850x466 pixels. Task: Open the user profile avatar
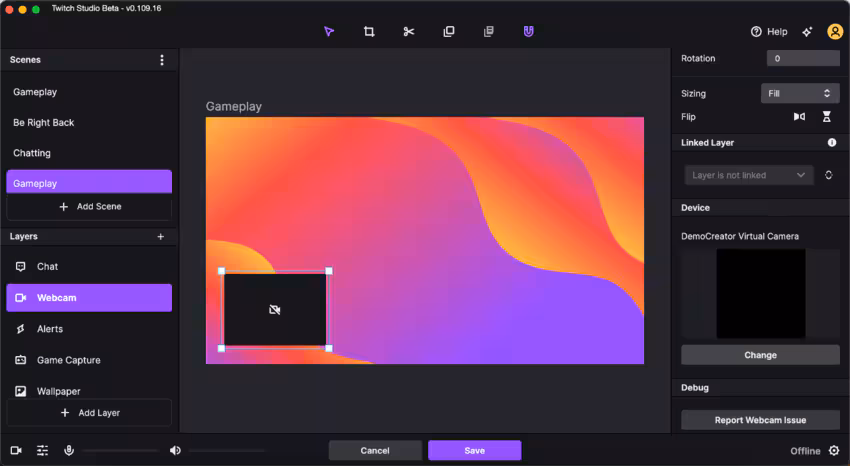835,31
